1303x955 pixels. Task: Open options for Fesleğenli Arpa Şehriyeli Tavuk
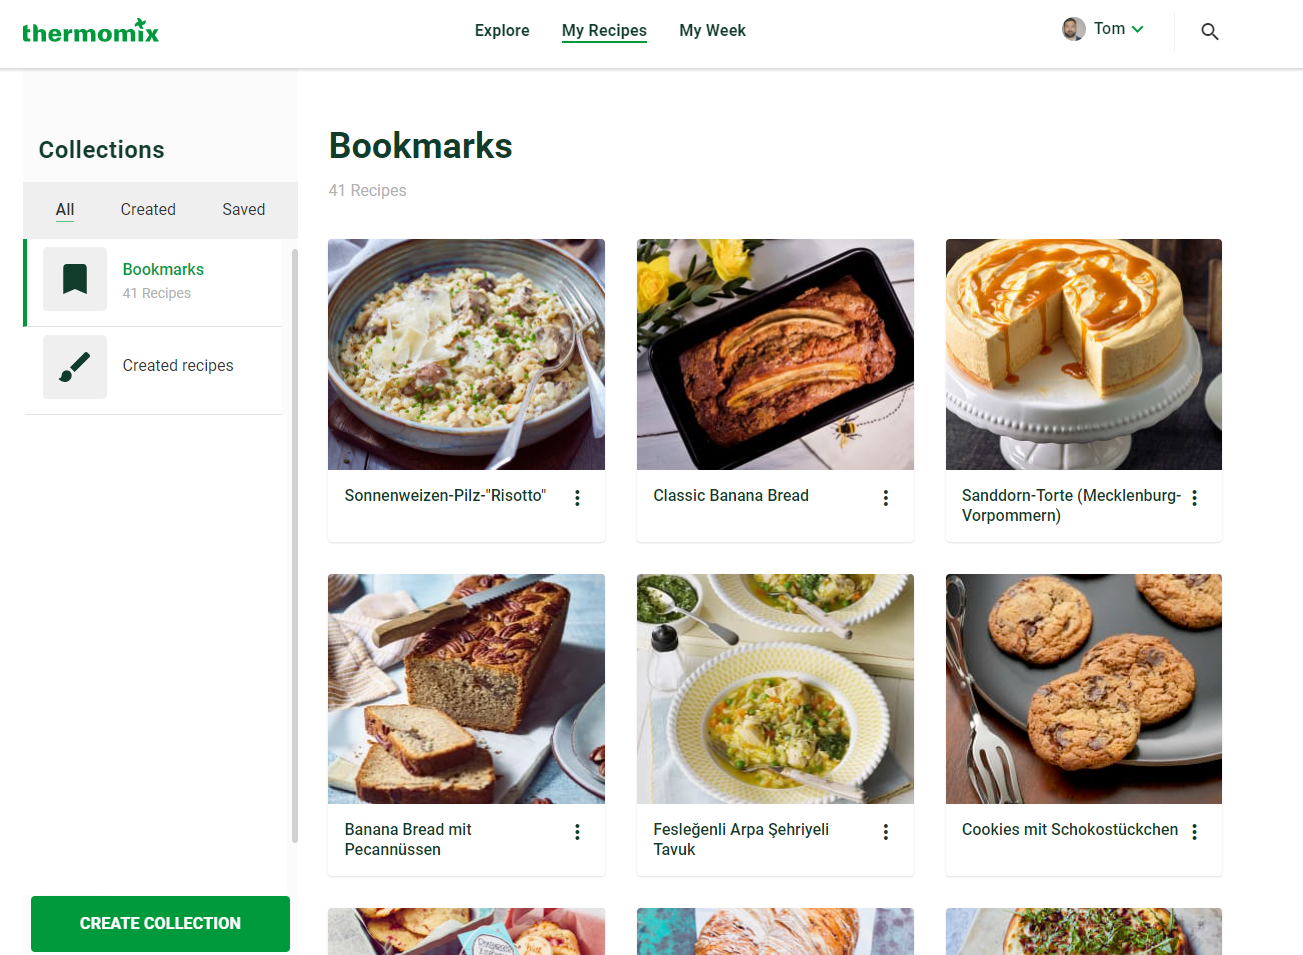(886, 832)
